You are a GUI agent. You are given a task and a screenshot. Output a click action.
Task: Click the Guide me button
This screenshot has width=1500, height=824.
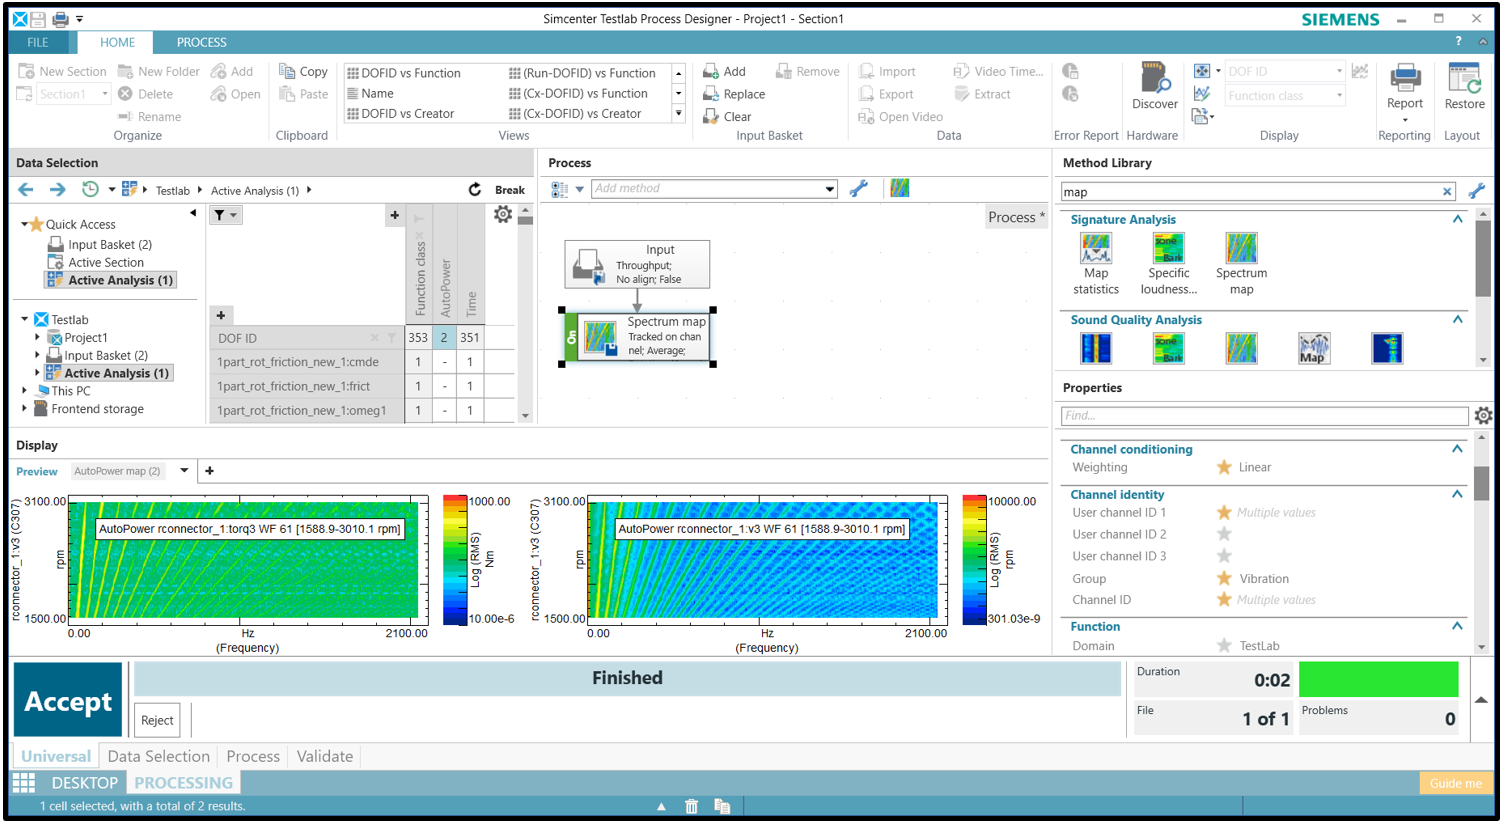point(1456,783)
